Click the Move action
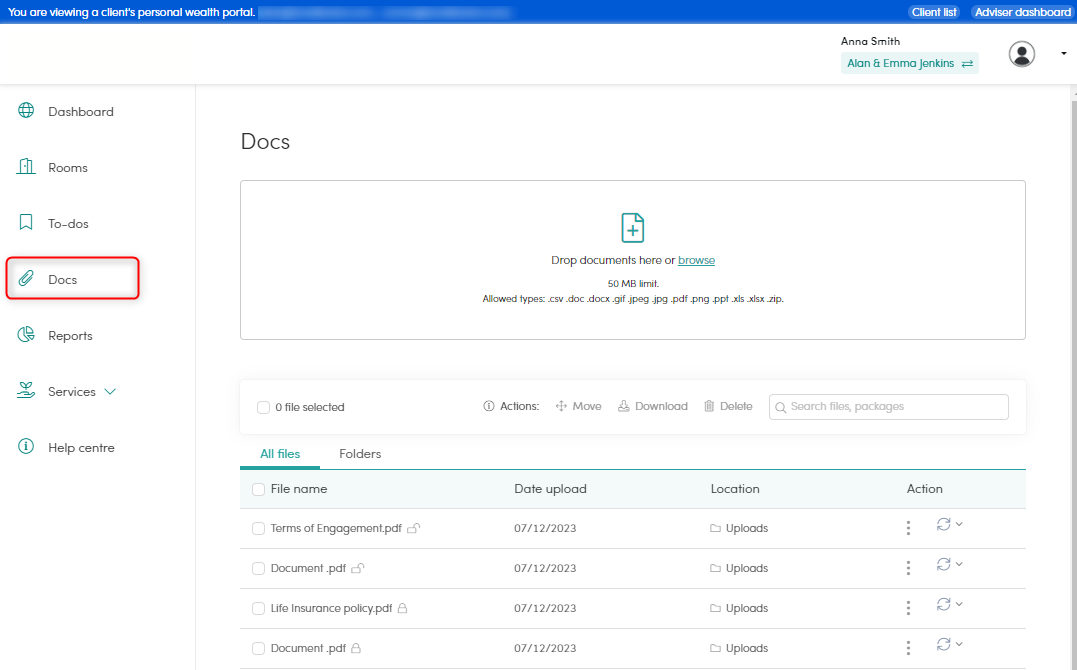The height and width of the screenshot is (670, 1077). point(578,406)
